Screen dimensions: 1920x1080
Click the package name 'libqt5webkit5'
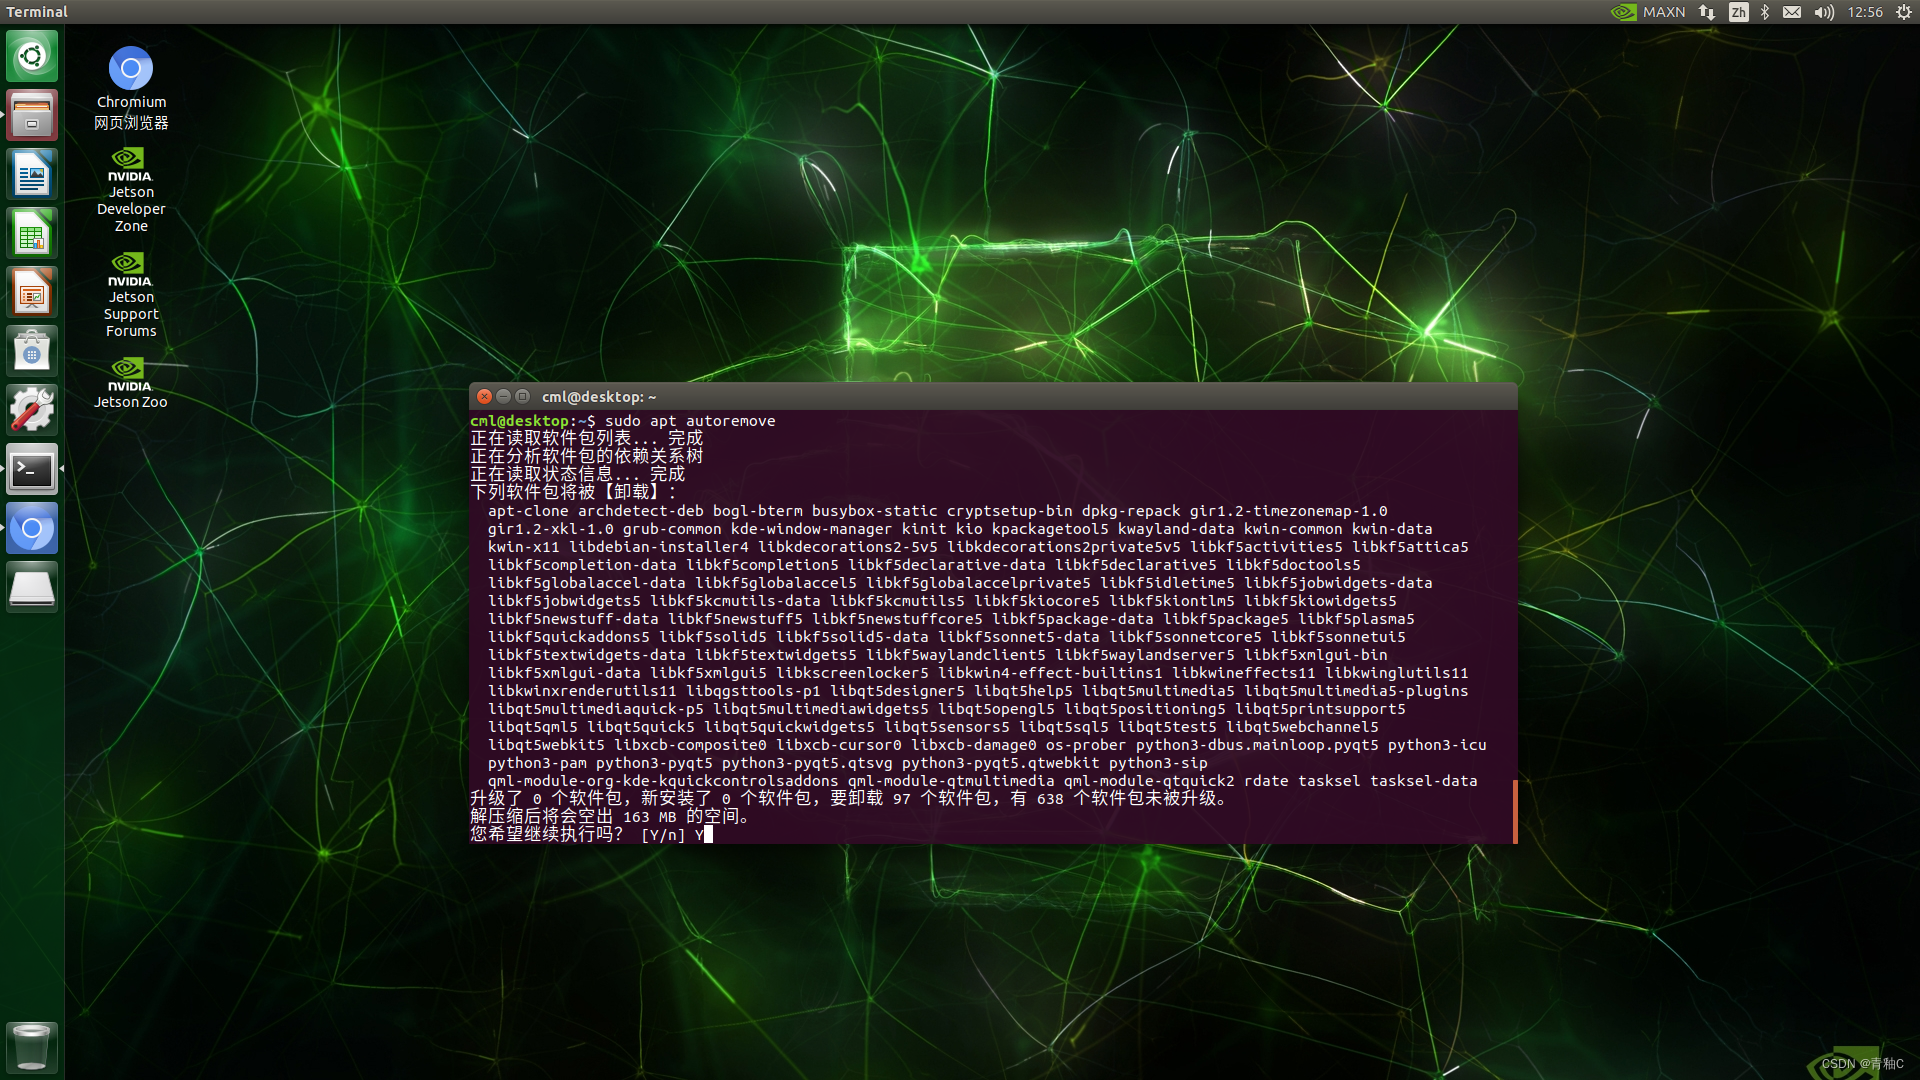tap(546, 745)
